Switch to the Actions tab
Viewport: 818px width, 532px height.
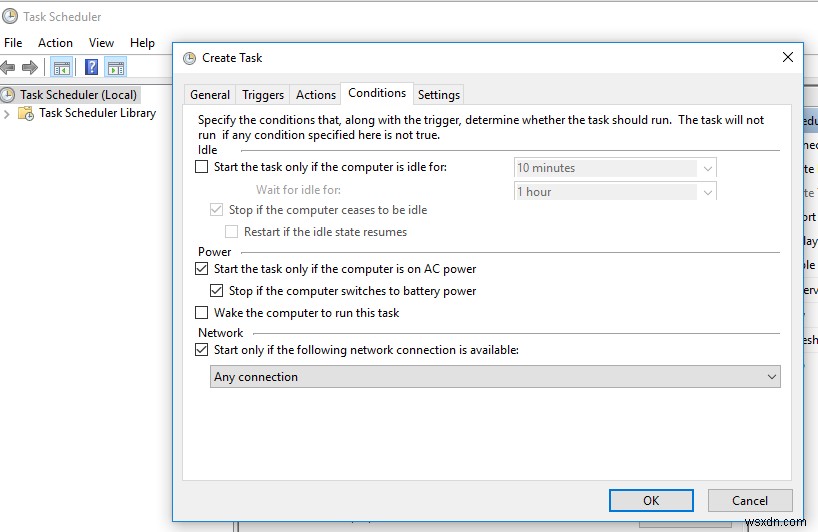tap(316, 95)
